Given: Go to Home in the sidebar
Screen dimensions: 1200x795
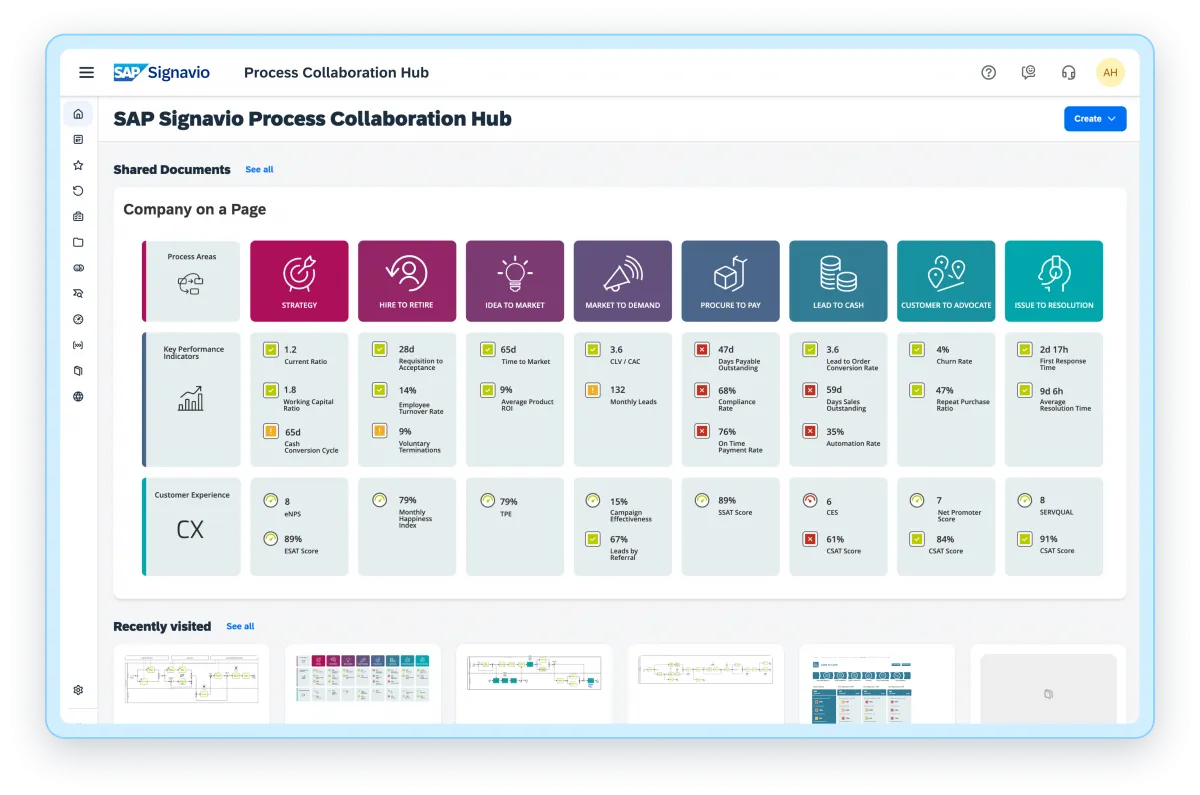Looking at the screenshot, I should pos(78,114).
